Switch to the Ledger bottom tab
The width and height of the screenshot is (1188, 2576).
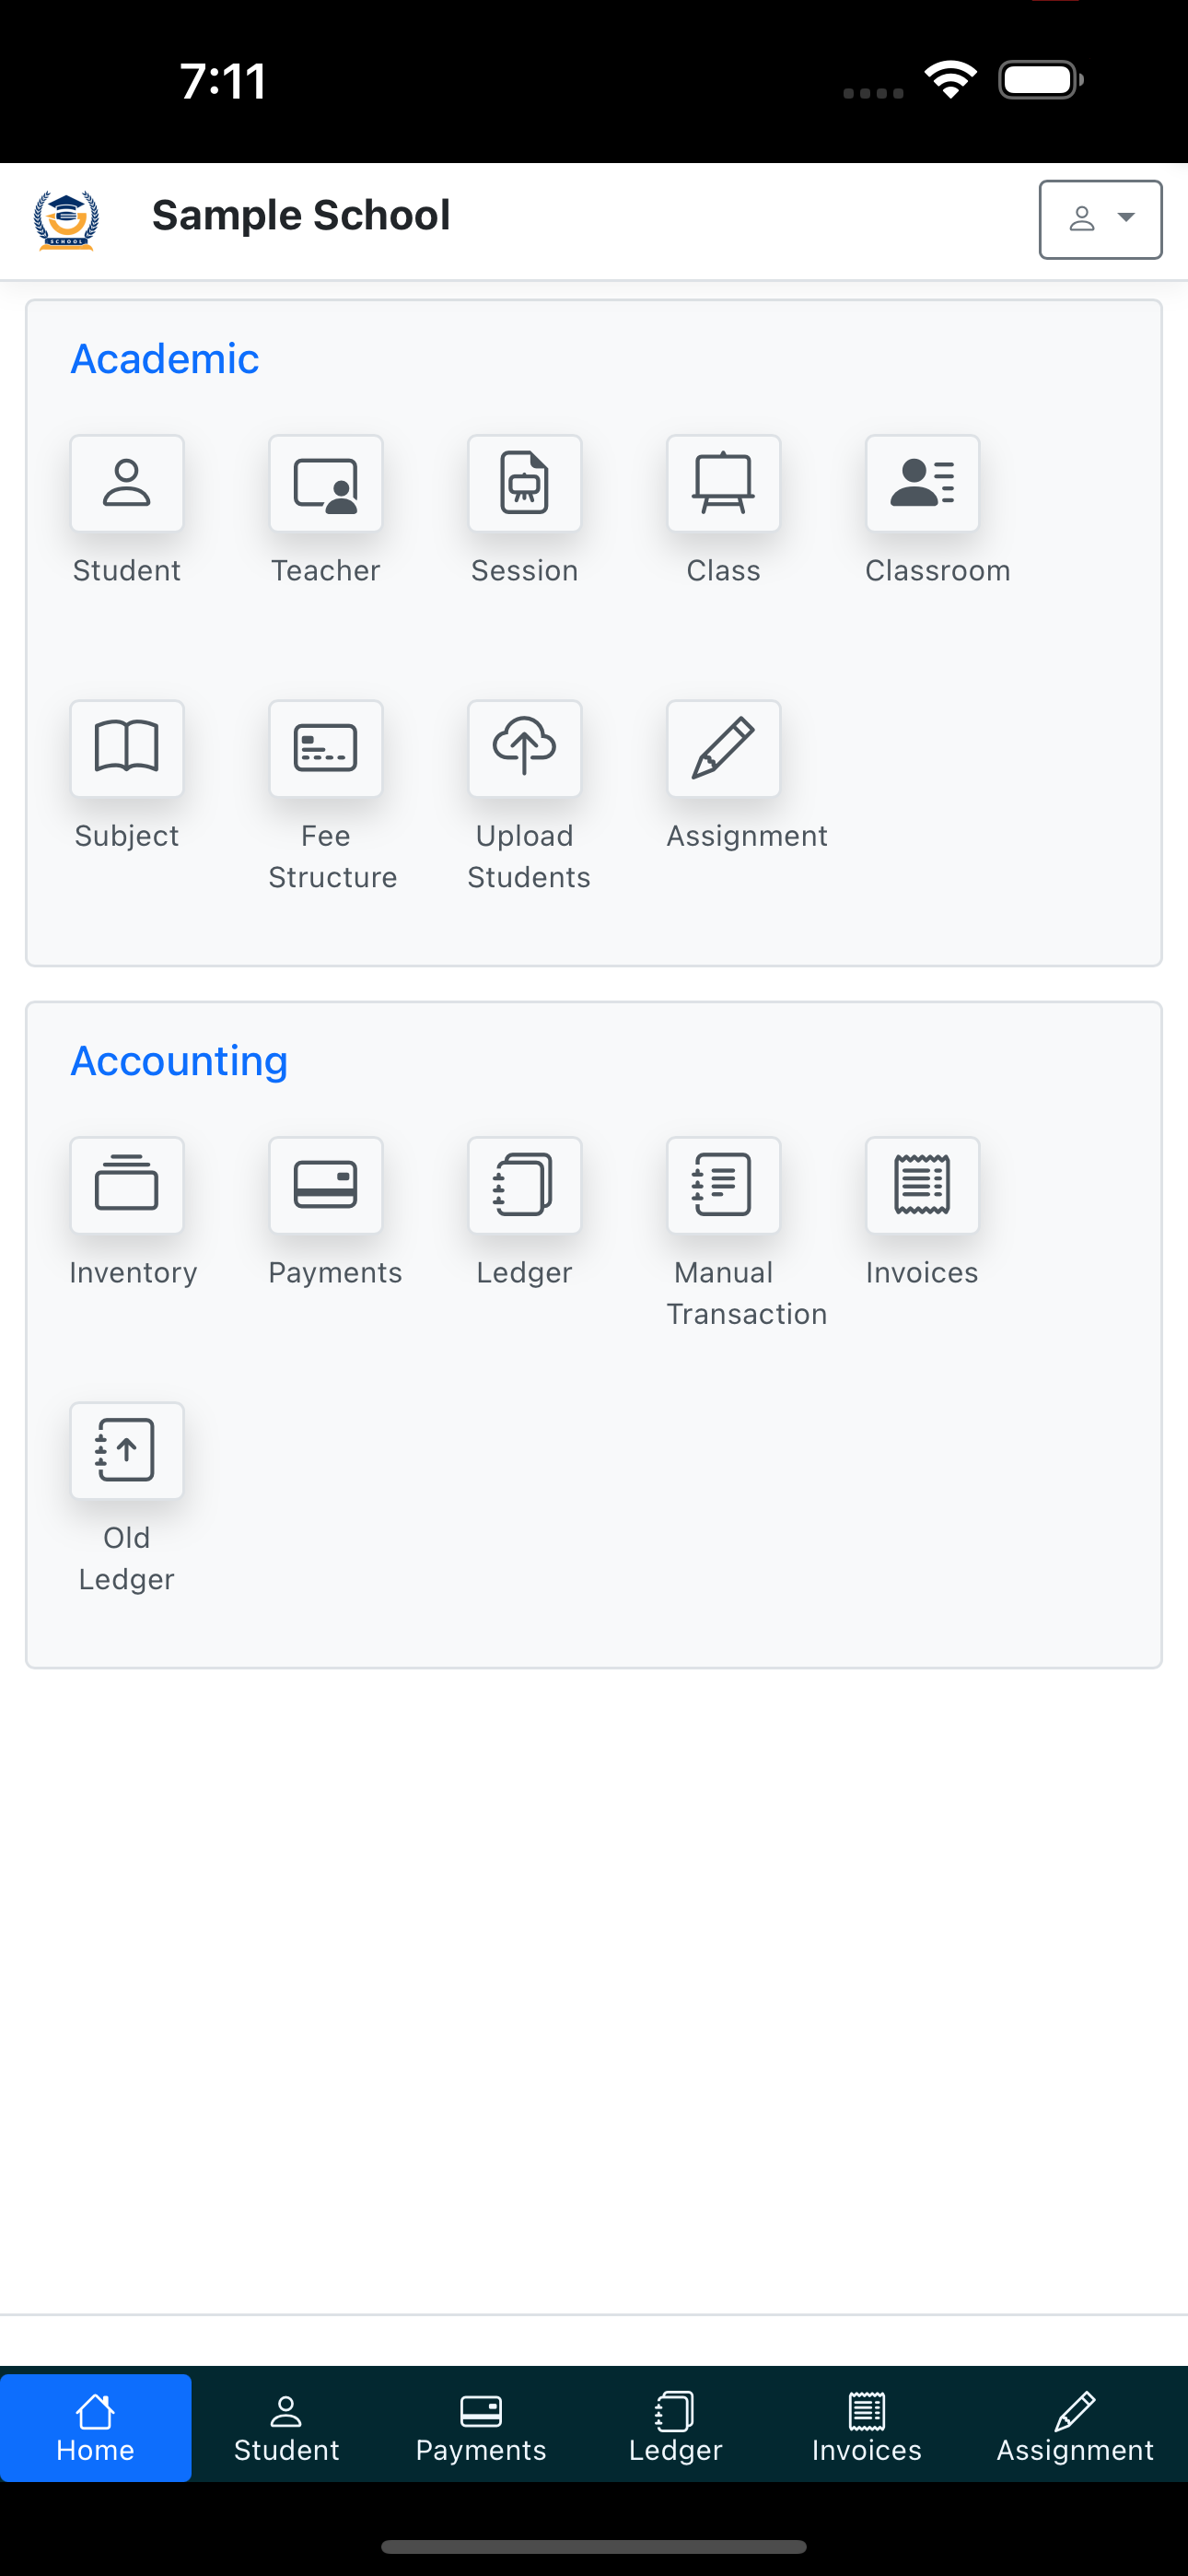point(675,2428)
